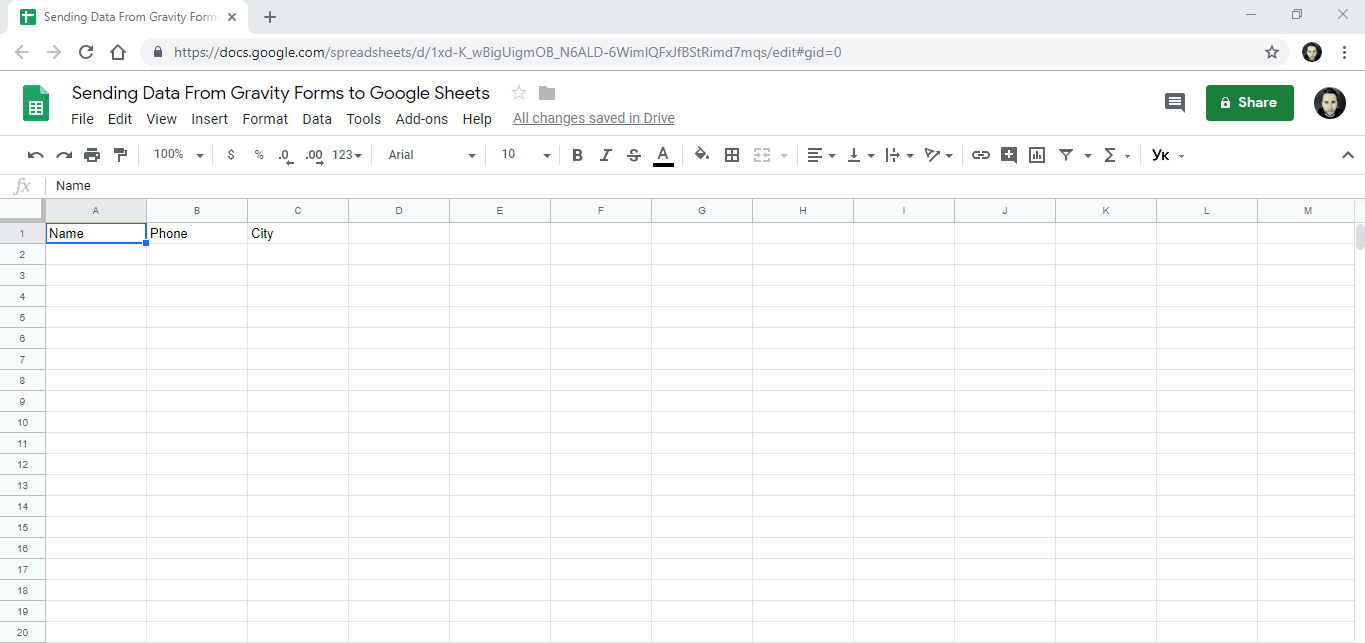Click the Undo arrow in toolbar
1365x643 pixels.
click(x=36, y=155)
